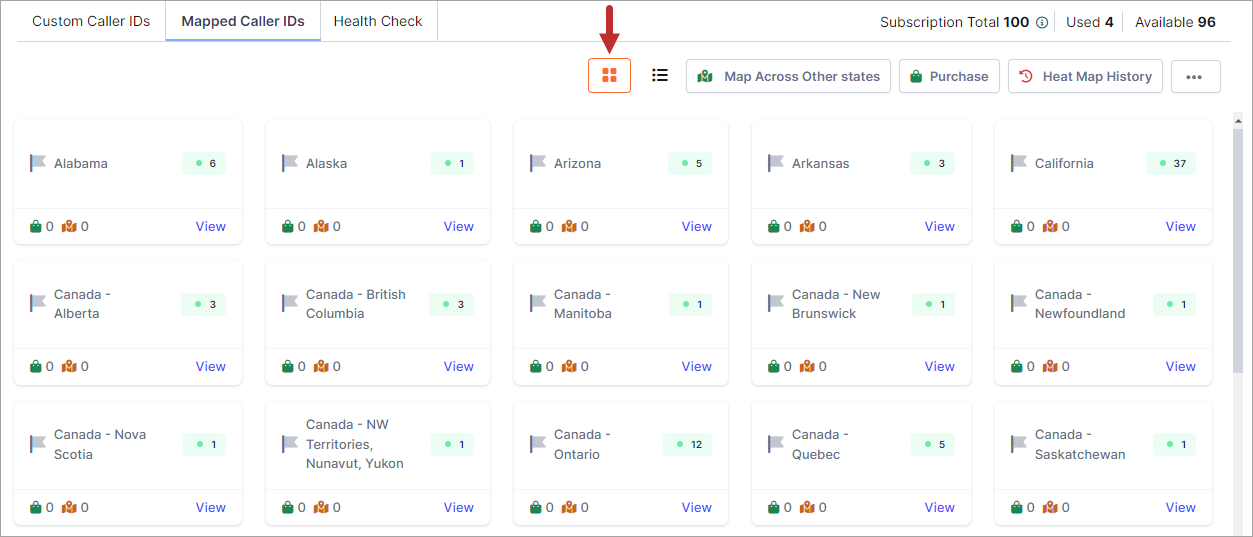Click the map icon on Canada - Quebec card

tap(807, 507)
